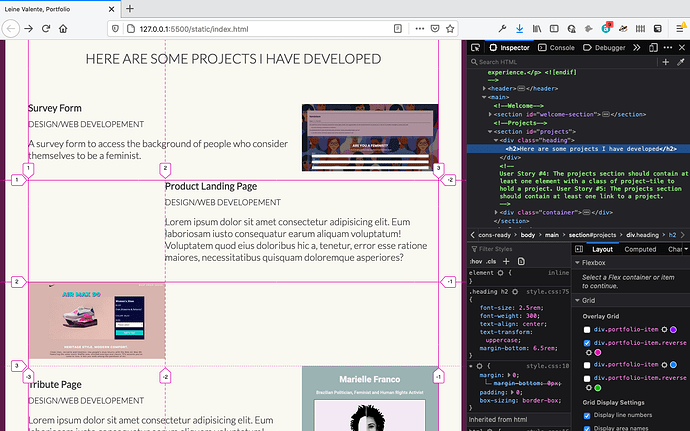Open a new browser tab

[130, 8]
